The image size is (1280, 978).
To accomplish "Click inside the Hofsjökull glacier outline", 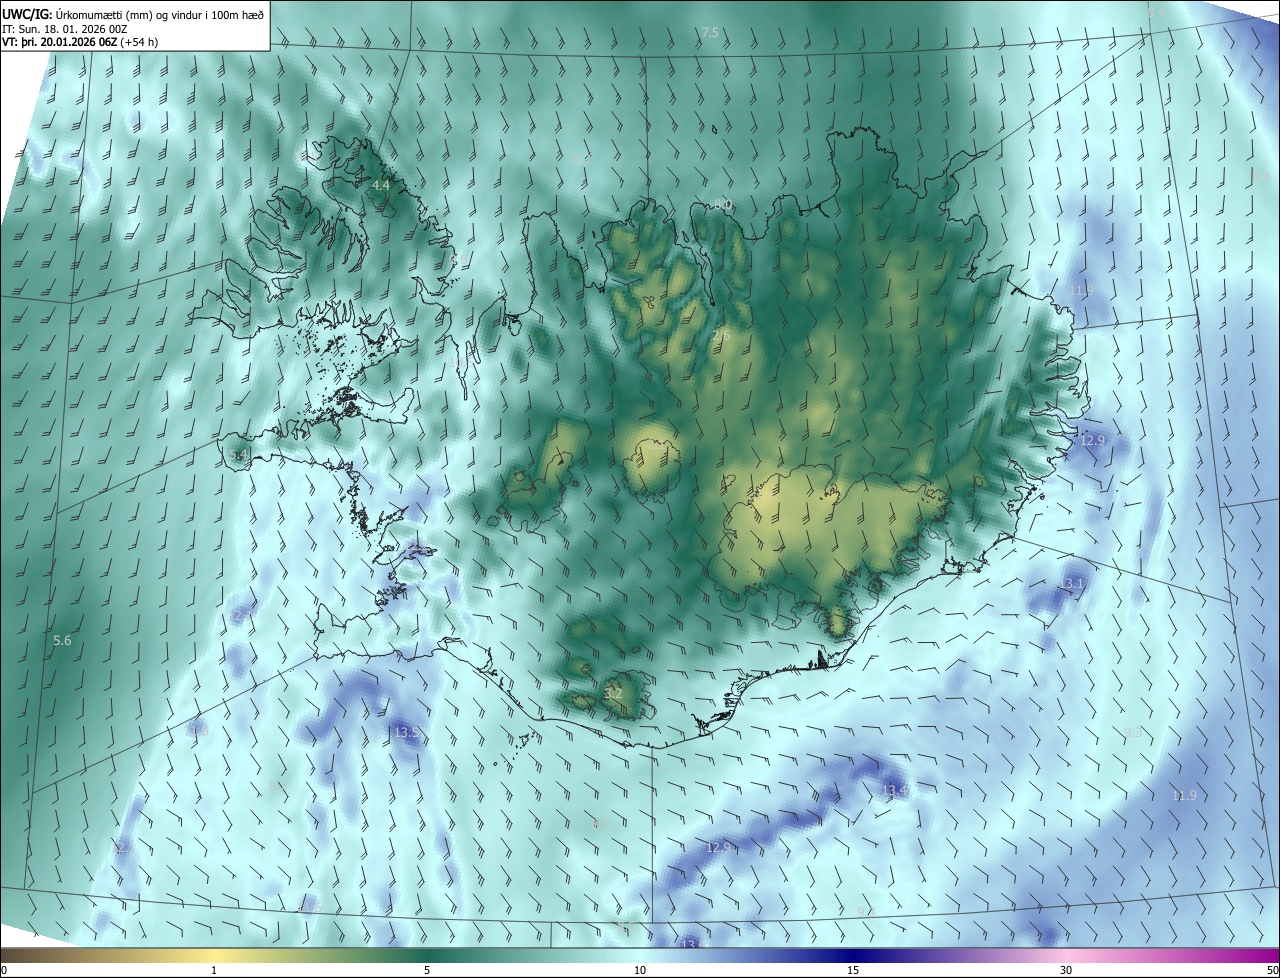I will pyautogui.click(x=652, y=465).
